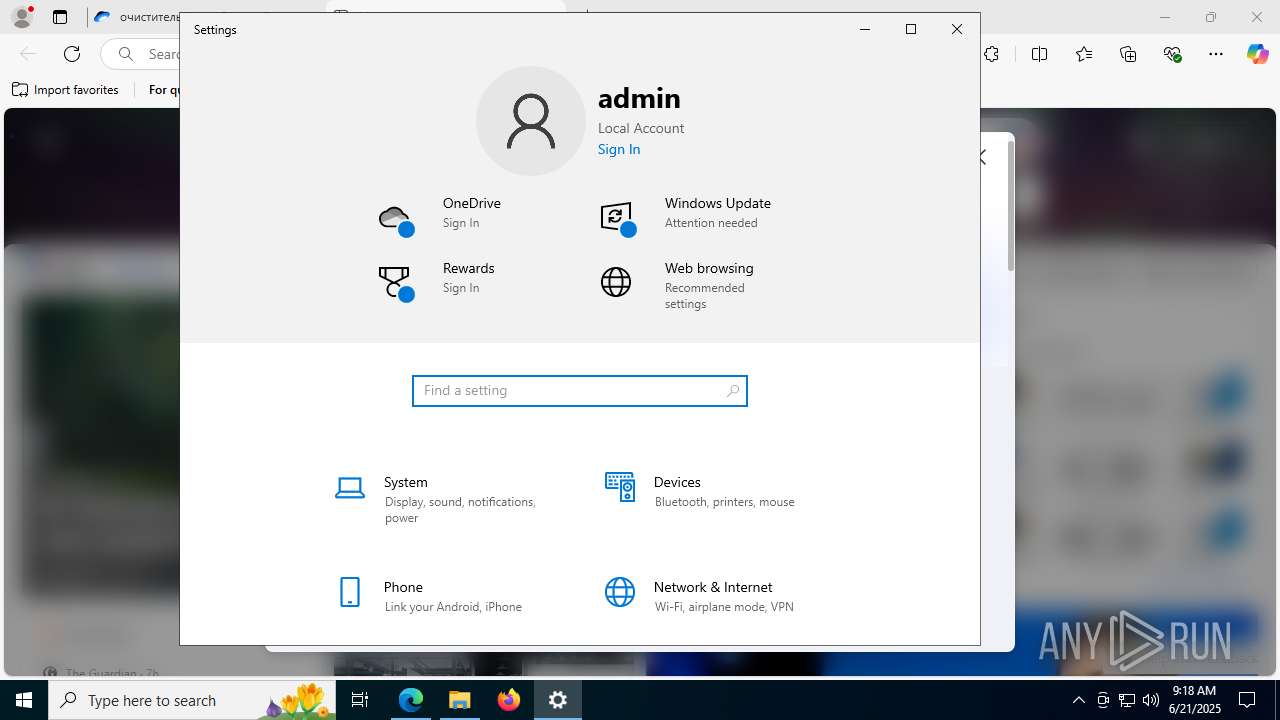This screenshot has width=1280, height=720.
Task: Open the Edge tab actions menu icon
Action: pyautogui.click(x=60, y=17)
